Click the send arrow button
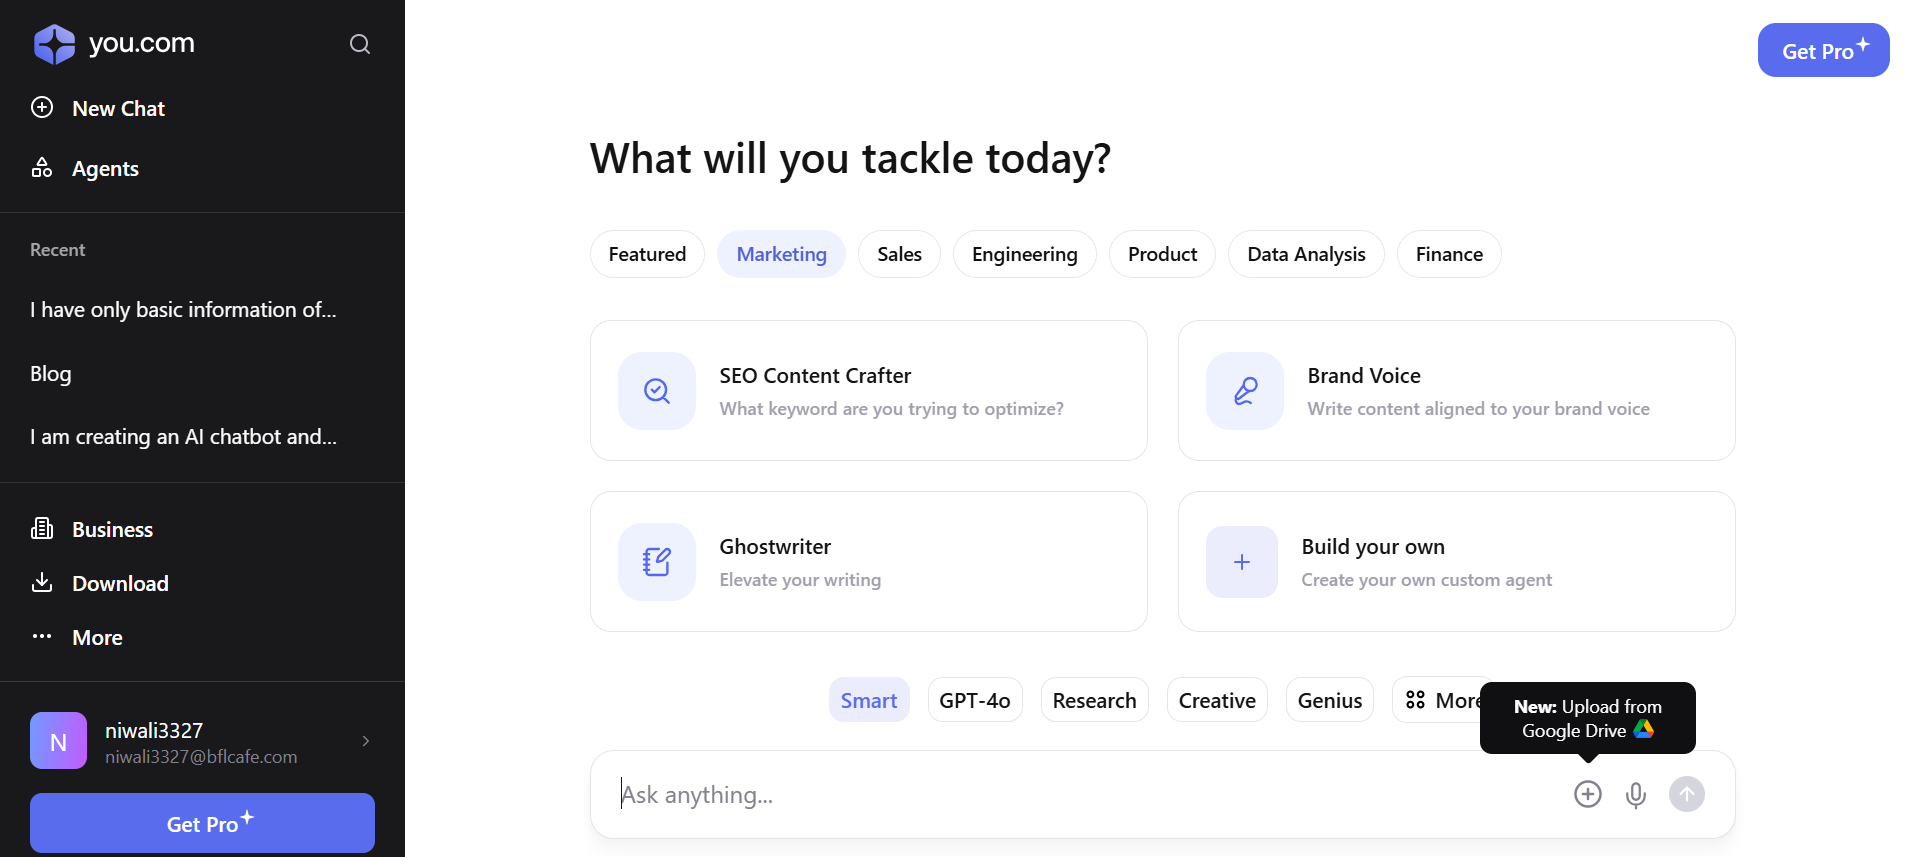1911x857 pixels. click(1687, 795)
